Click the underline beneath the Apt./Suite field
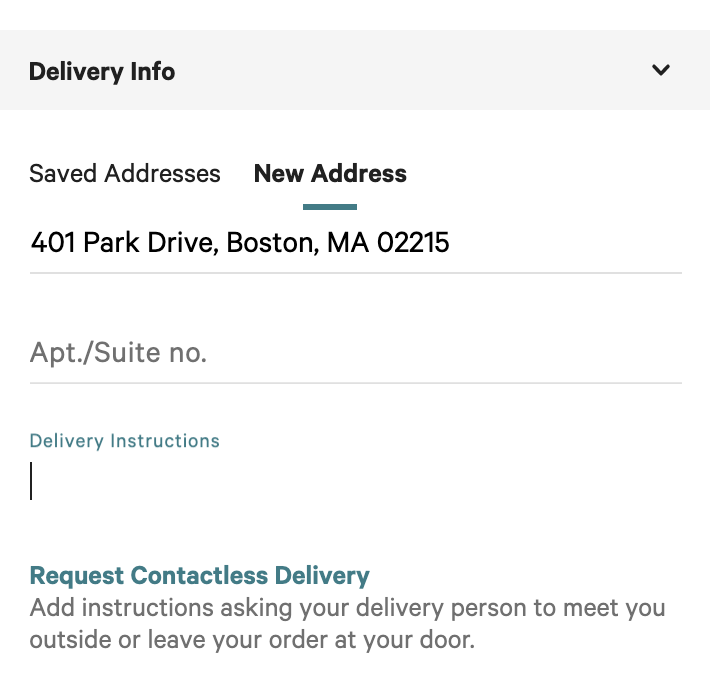The image size is (712, 674). (355, 382)
